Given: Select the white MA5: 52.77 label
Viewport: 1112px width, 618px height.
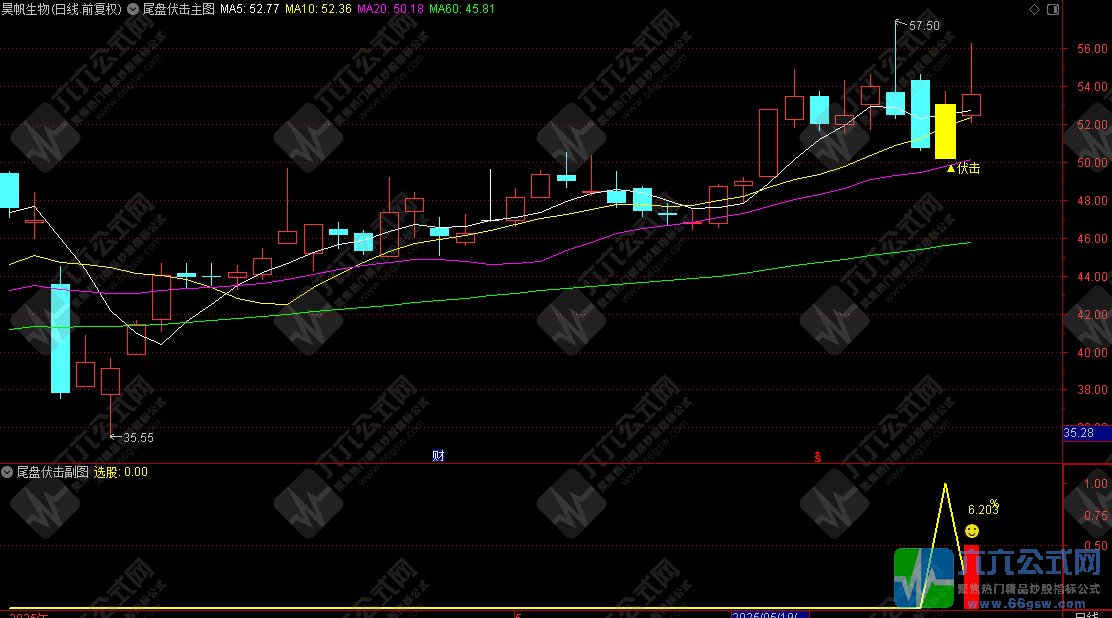Looking at the screenshot, I should pyautogui.click(x=249, y=9).
